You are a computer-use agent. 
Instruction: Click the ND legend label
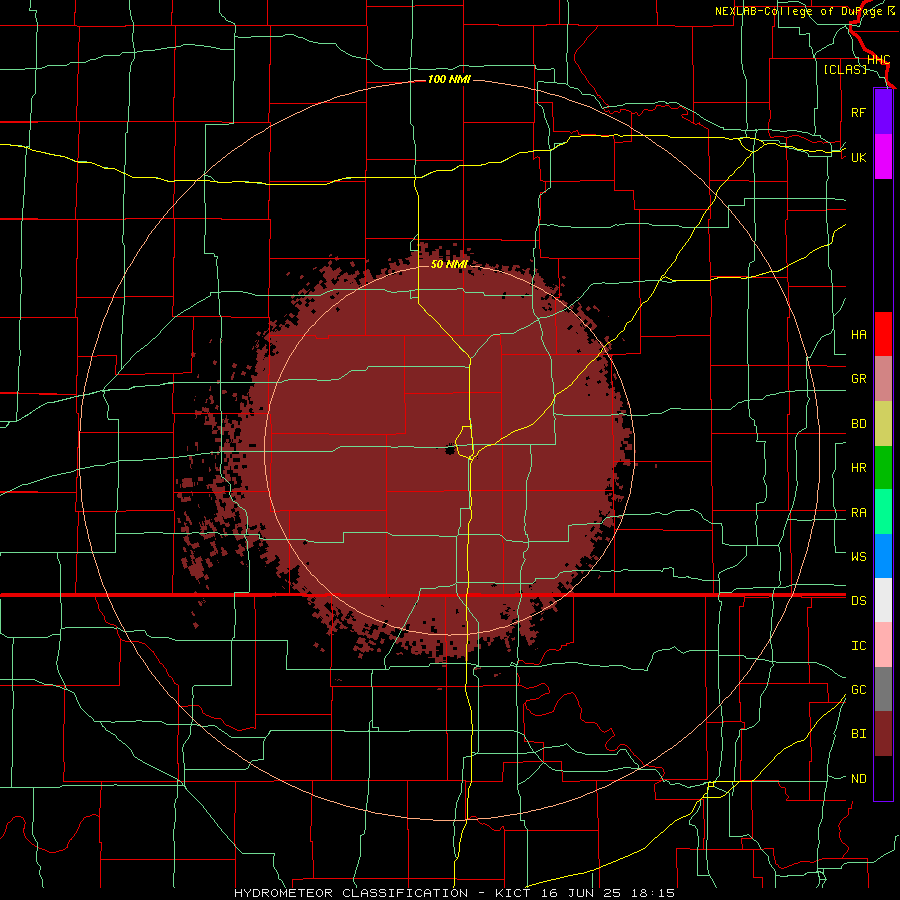858,779
